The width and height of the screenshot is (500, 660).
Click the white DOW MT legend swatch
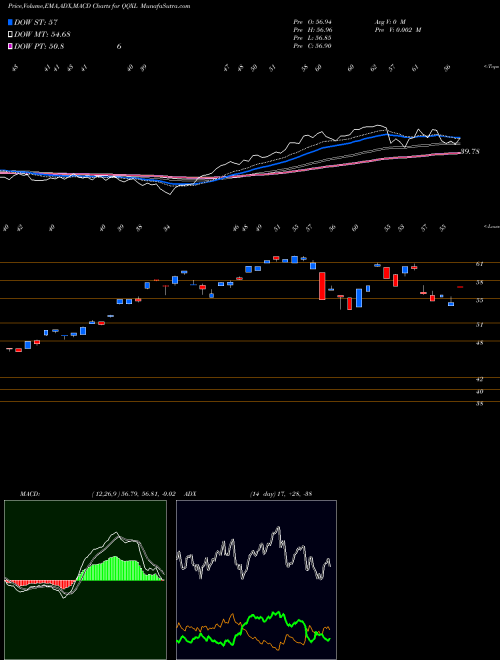coord(10,34)
